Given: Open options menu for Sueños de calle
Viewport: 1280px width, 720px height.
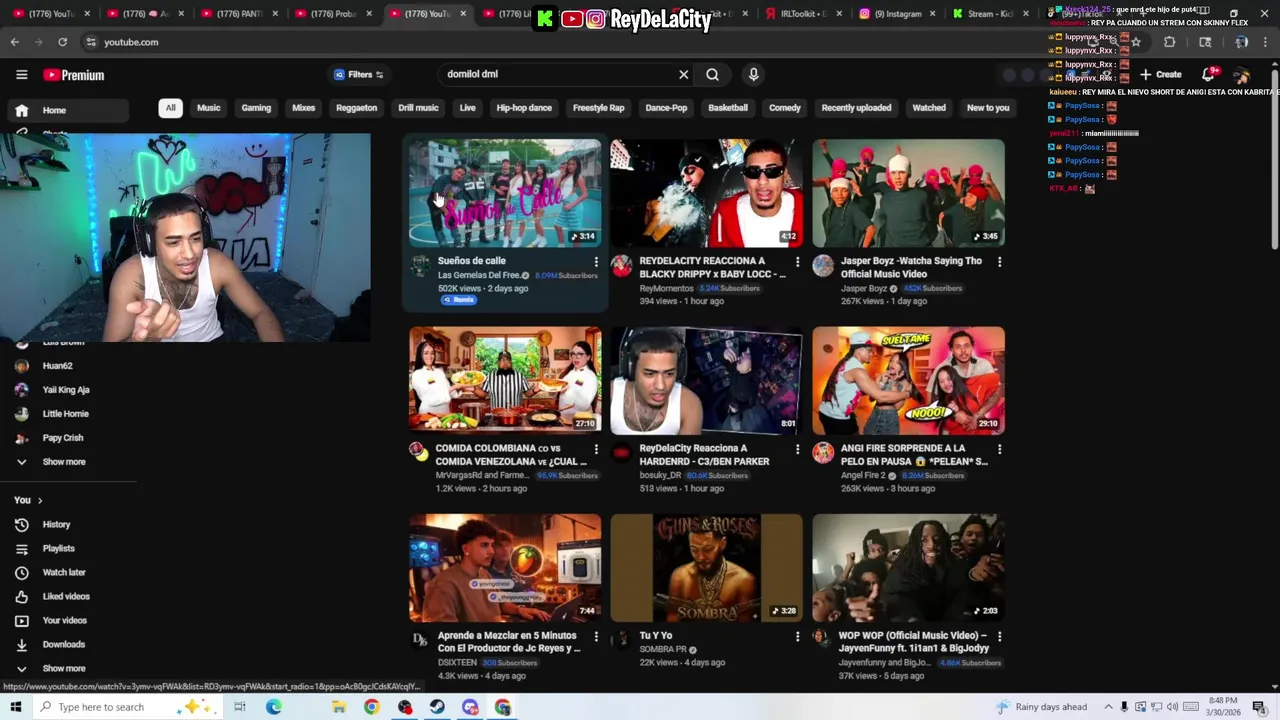Looking at the screenshot, I should (596, 262).
